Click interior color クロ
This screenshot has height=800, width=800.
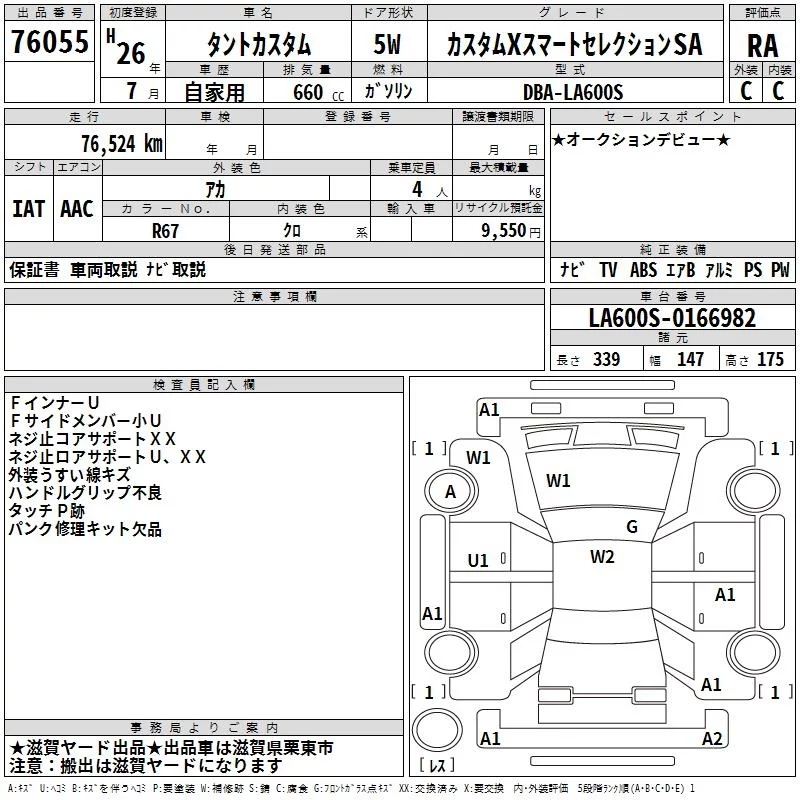pyautogui.click(x=292, y=231)
